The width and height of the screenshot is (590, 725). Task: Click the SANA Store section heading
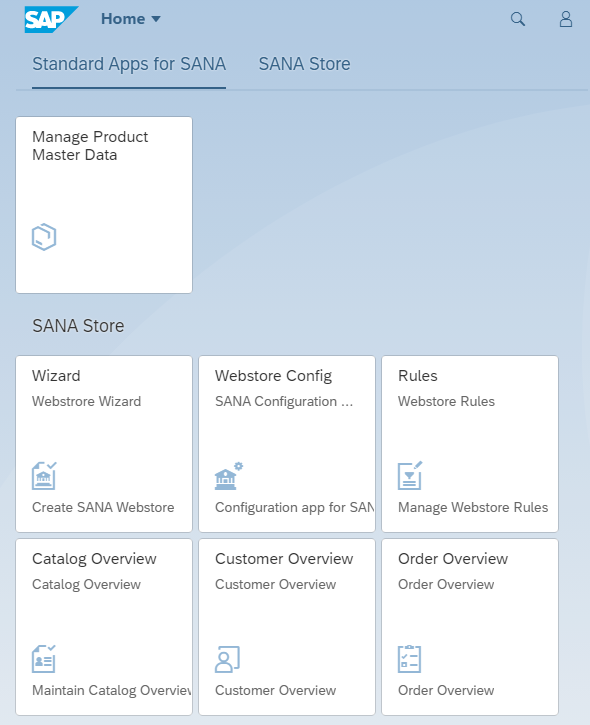pos(78,326)
